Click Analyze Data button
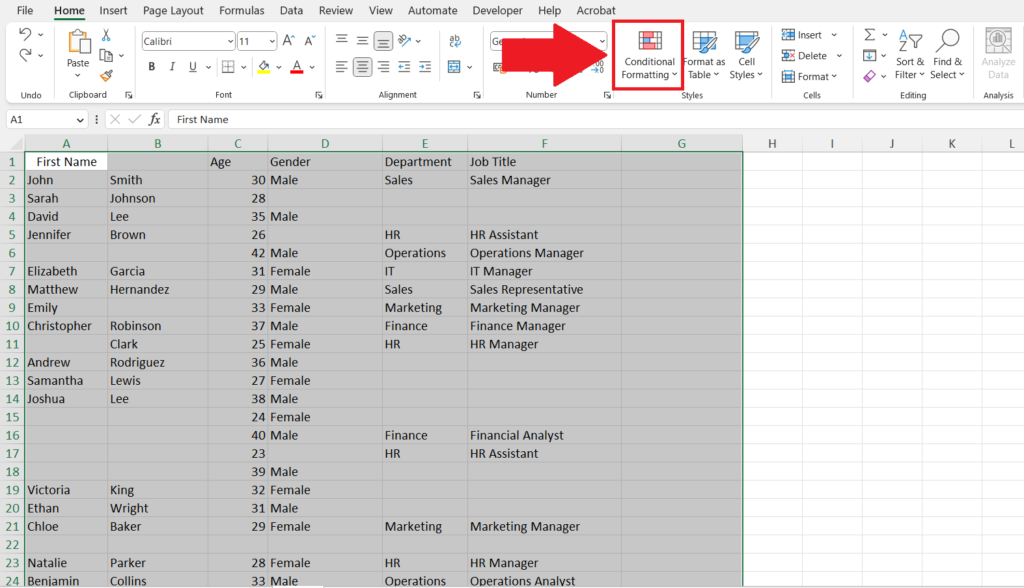This screenshot has height=588, width=1024. click(998, 55)
